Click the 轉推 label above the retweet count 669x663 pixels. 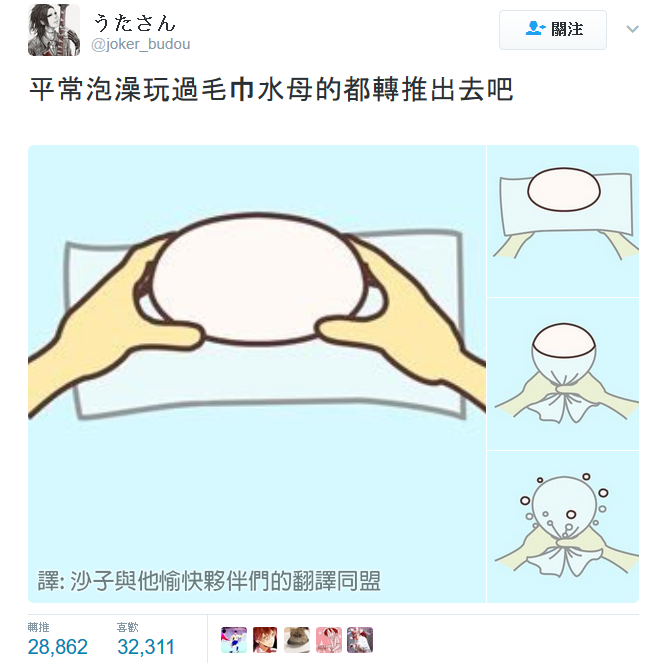click(38, 627)
